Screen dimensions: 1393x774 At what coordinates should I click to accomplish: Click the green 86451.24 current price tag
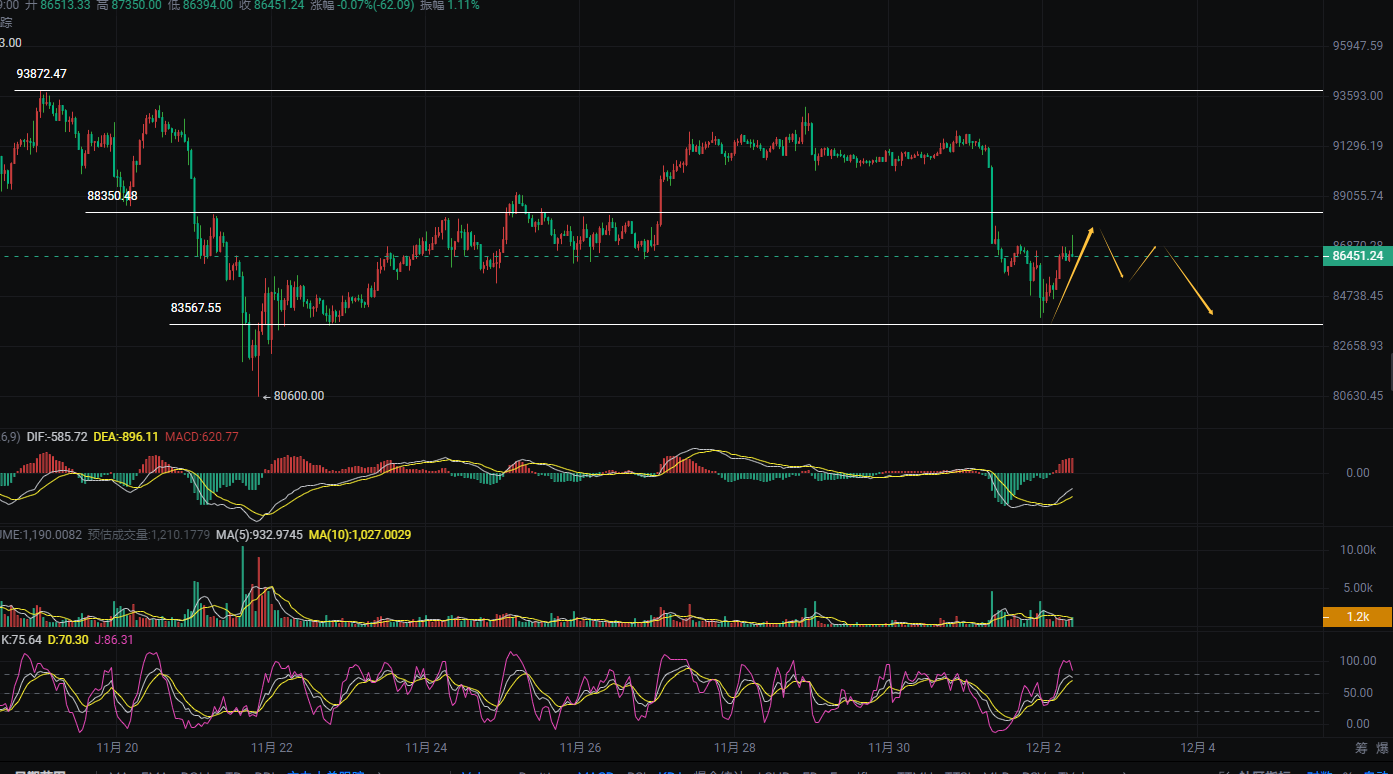pyautogui.click(x=1357, y=256)
